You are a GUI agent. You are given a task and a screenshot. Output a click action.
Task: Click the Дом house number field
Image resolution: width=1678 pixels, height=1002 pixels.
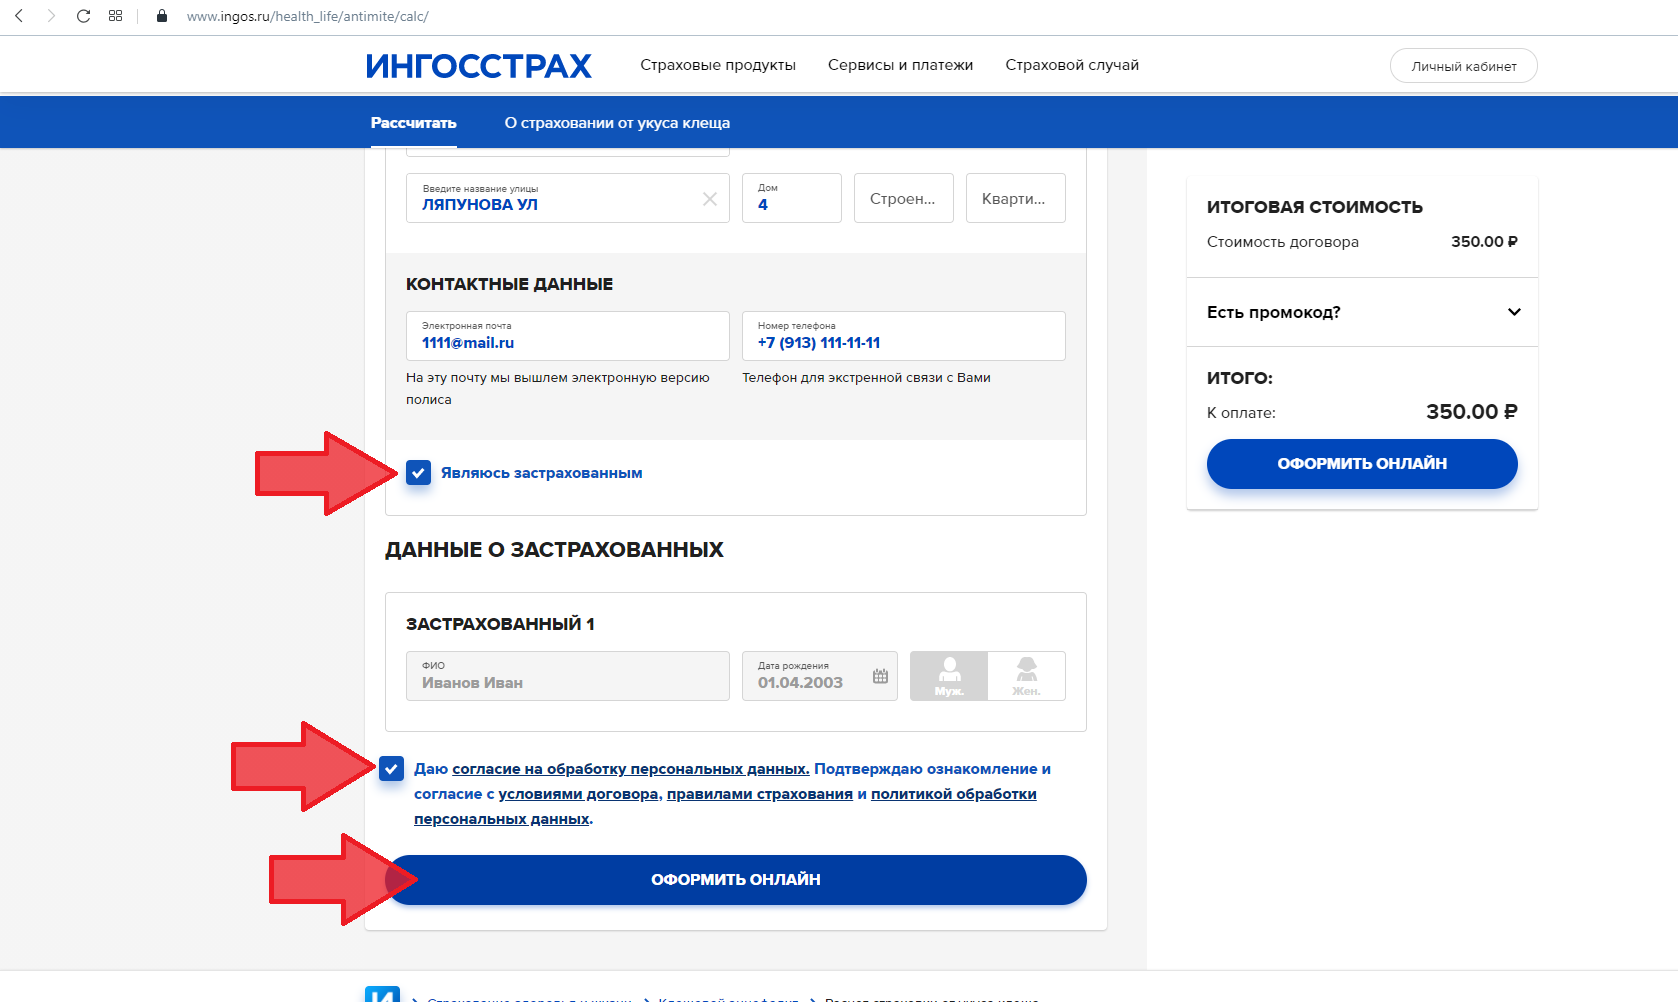click(792, 198)
